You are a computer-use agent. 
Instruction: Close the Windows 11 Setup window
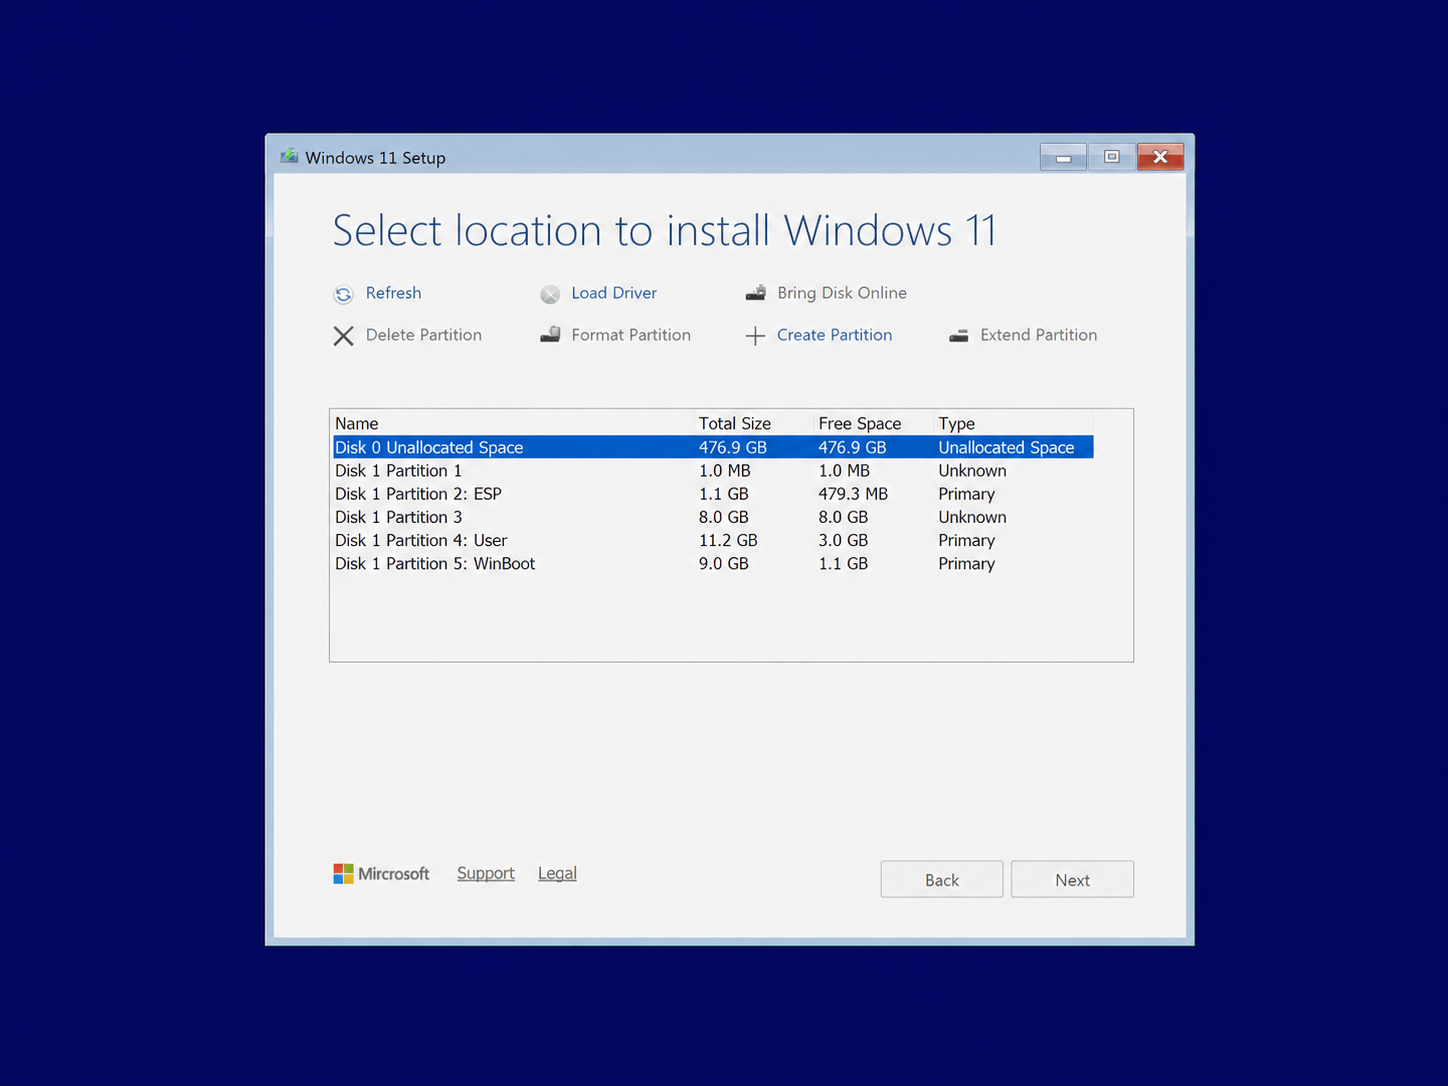pos(1160,157)
